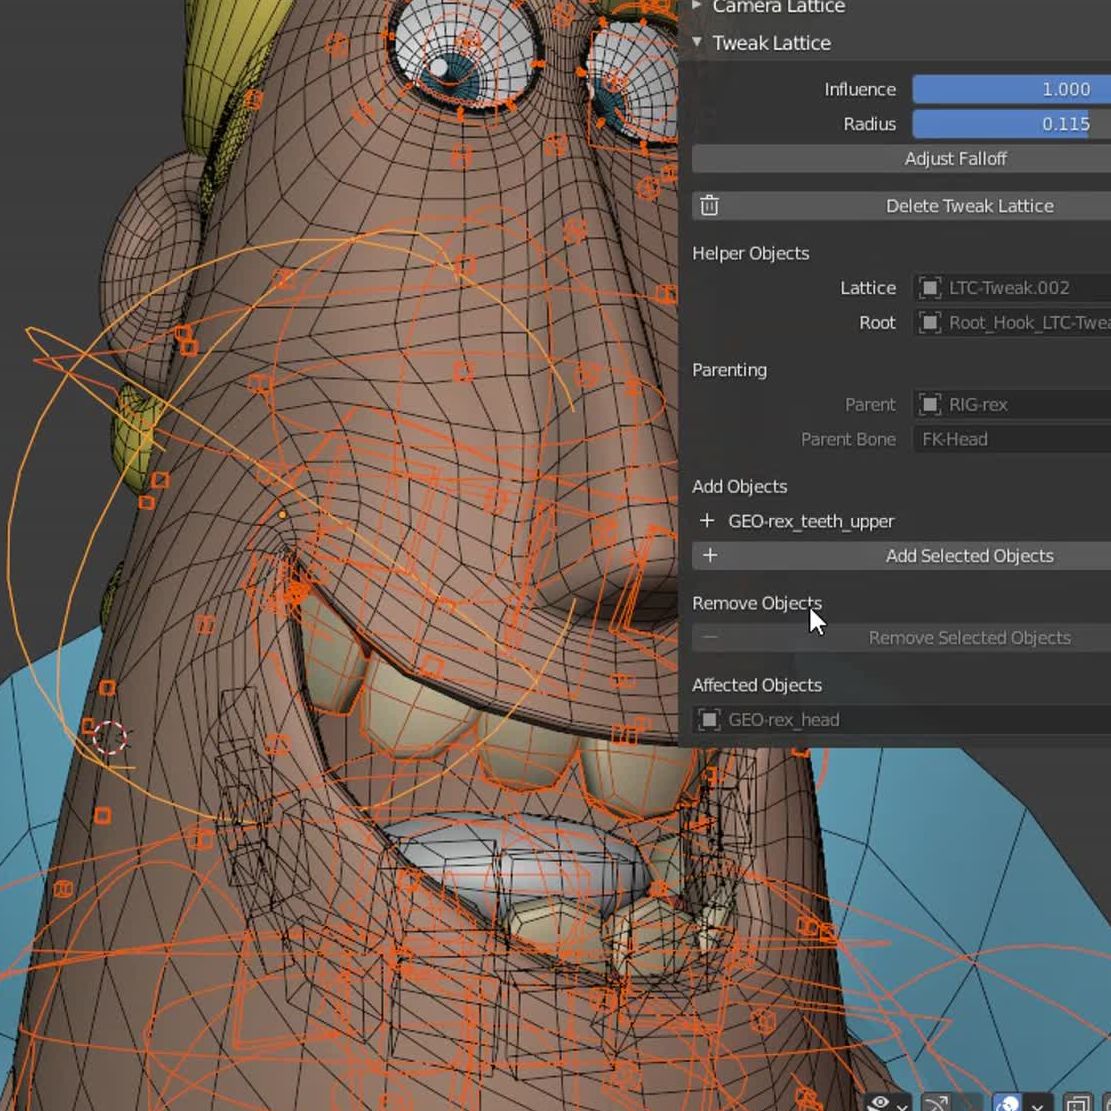Image resolution: width=1111 pixels, height=1111 pixels.
Task: Click plus icon beside GEO-rex_teeth_upper
Action: pyautogui.click(x=708, y=521)
